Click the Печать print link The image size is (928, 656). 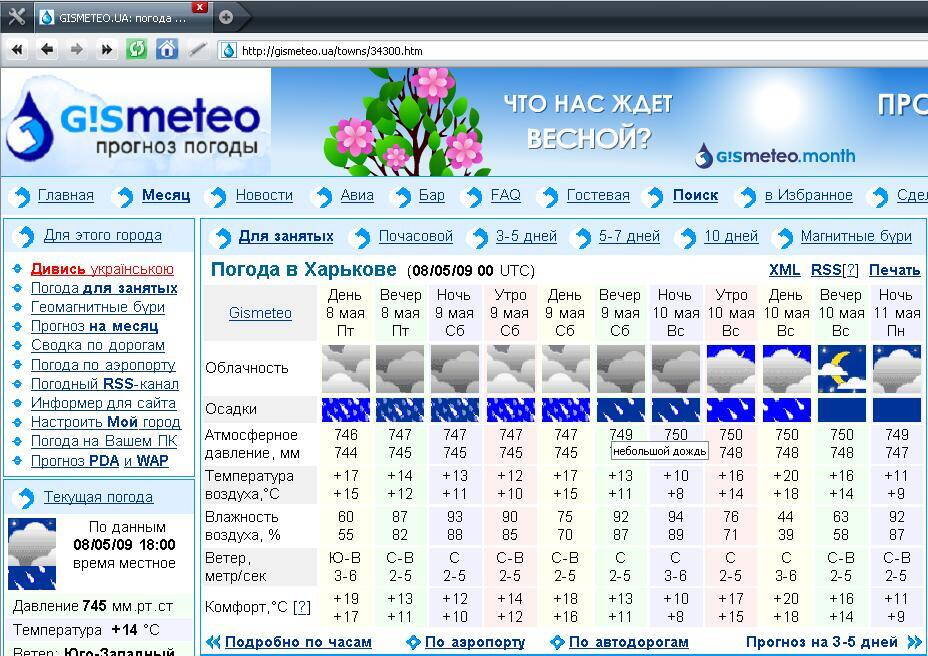894,270
